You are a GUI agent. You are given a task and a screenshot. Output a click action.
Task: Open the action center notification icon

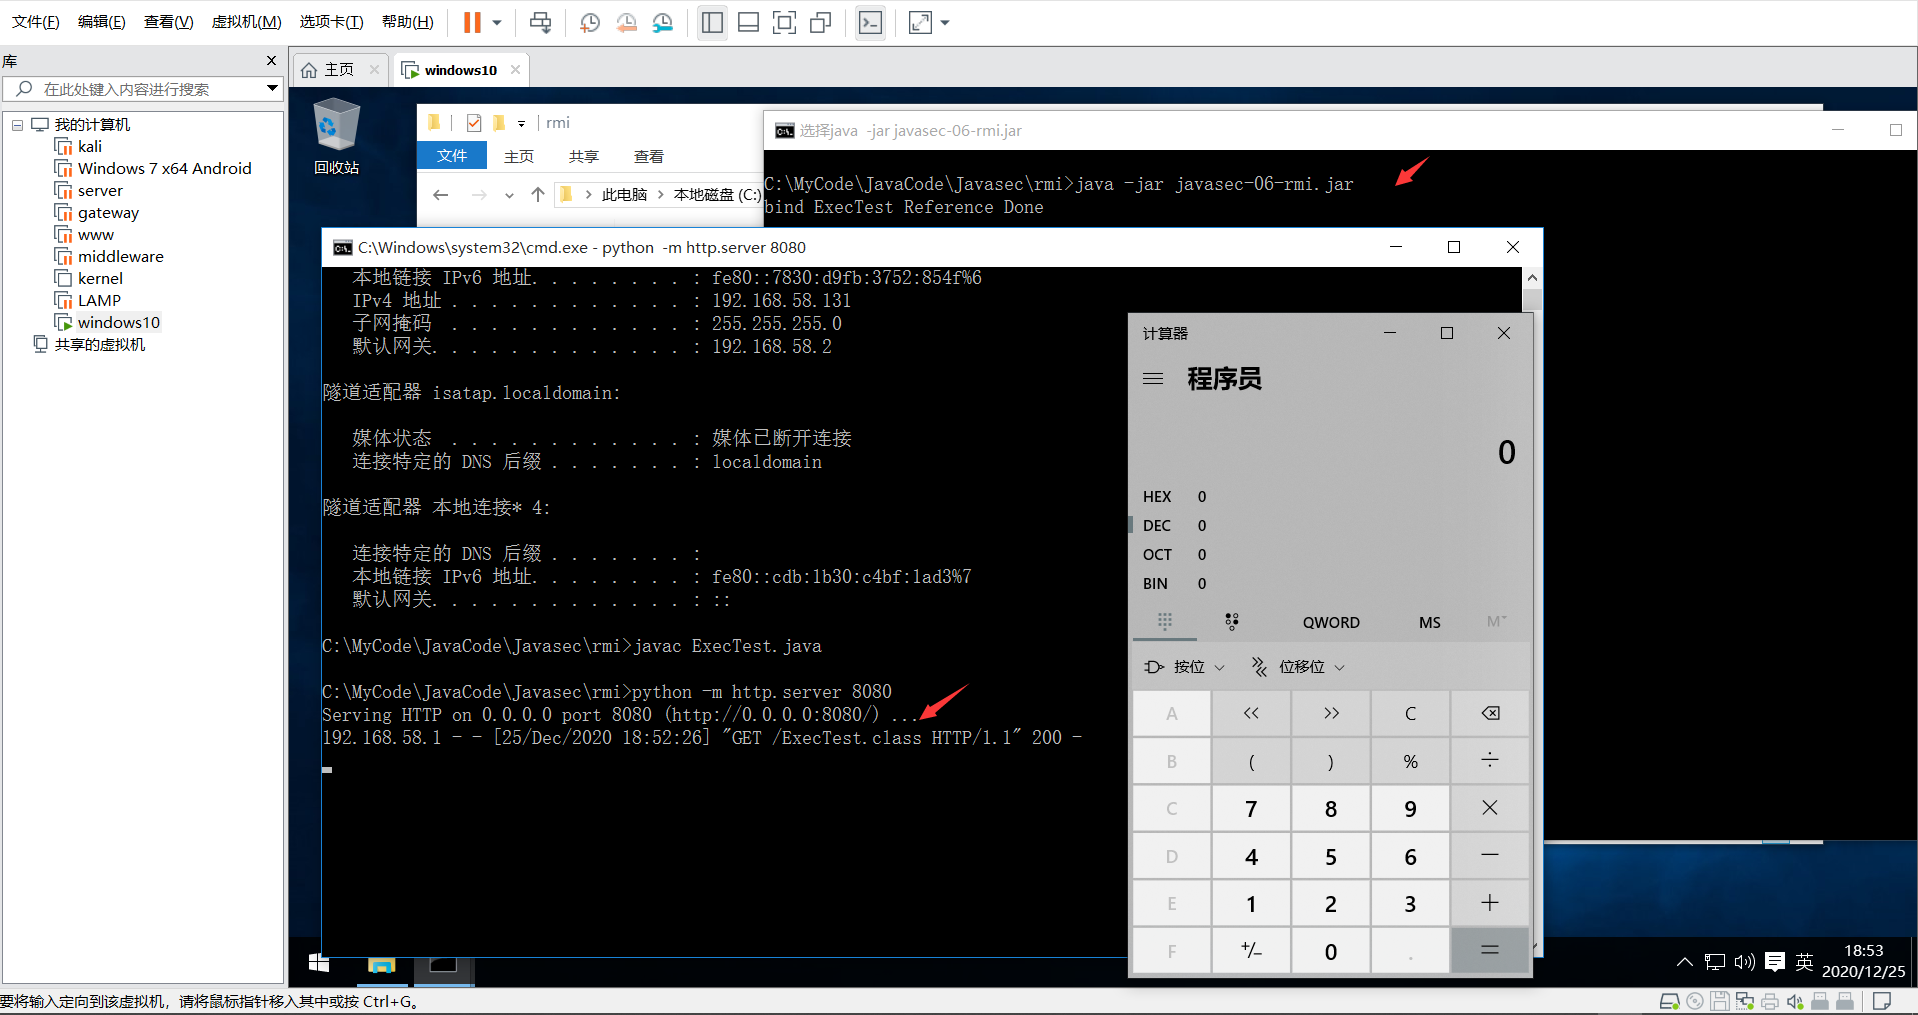click(1775, 962)
